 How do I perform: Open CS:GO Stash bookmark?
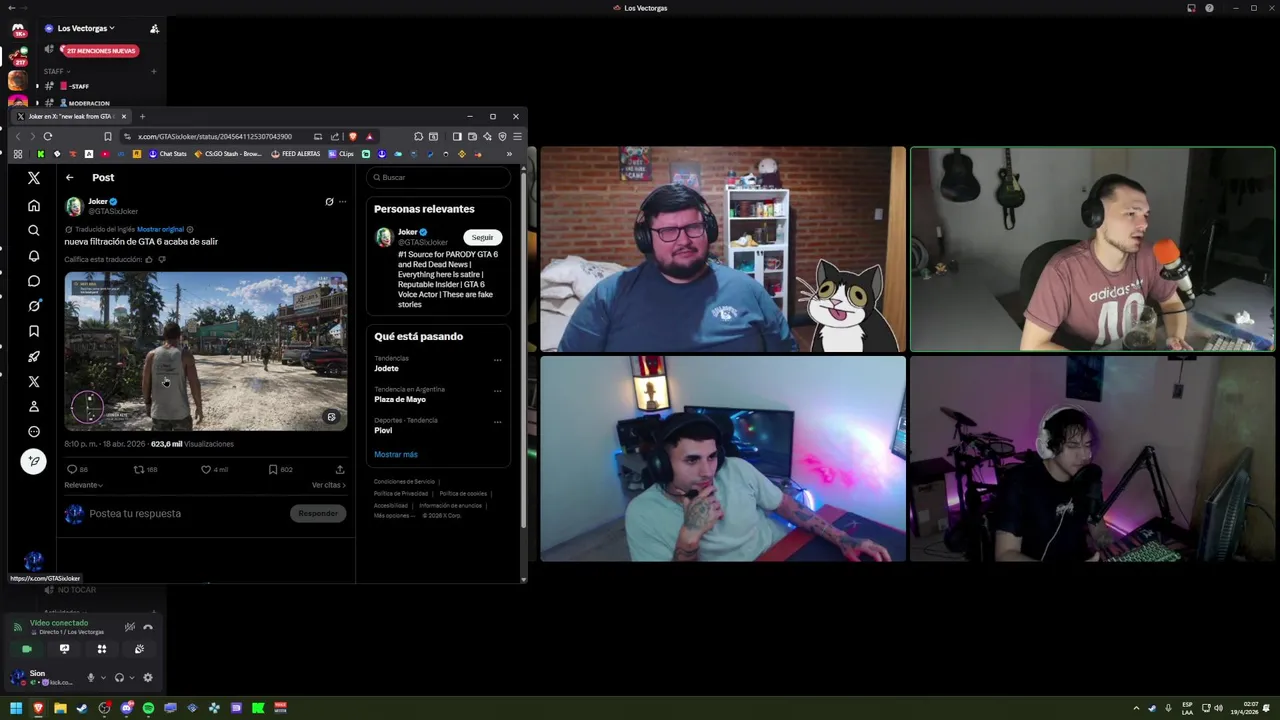[x=228, y=154]
